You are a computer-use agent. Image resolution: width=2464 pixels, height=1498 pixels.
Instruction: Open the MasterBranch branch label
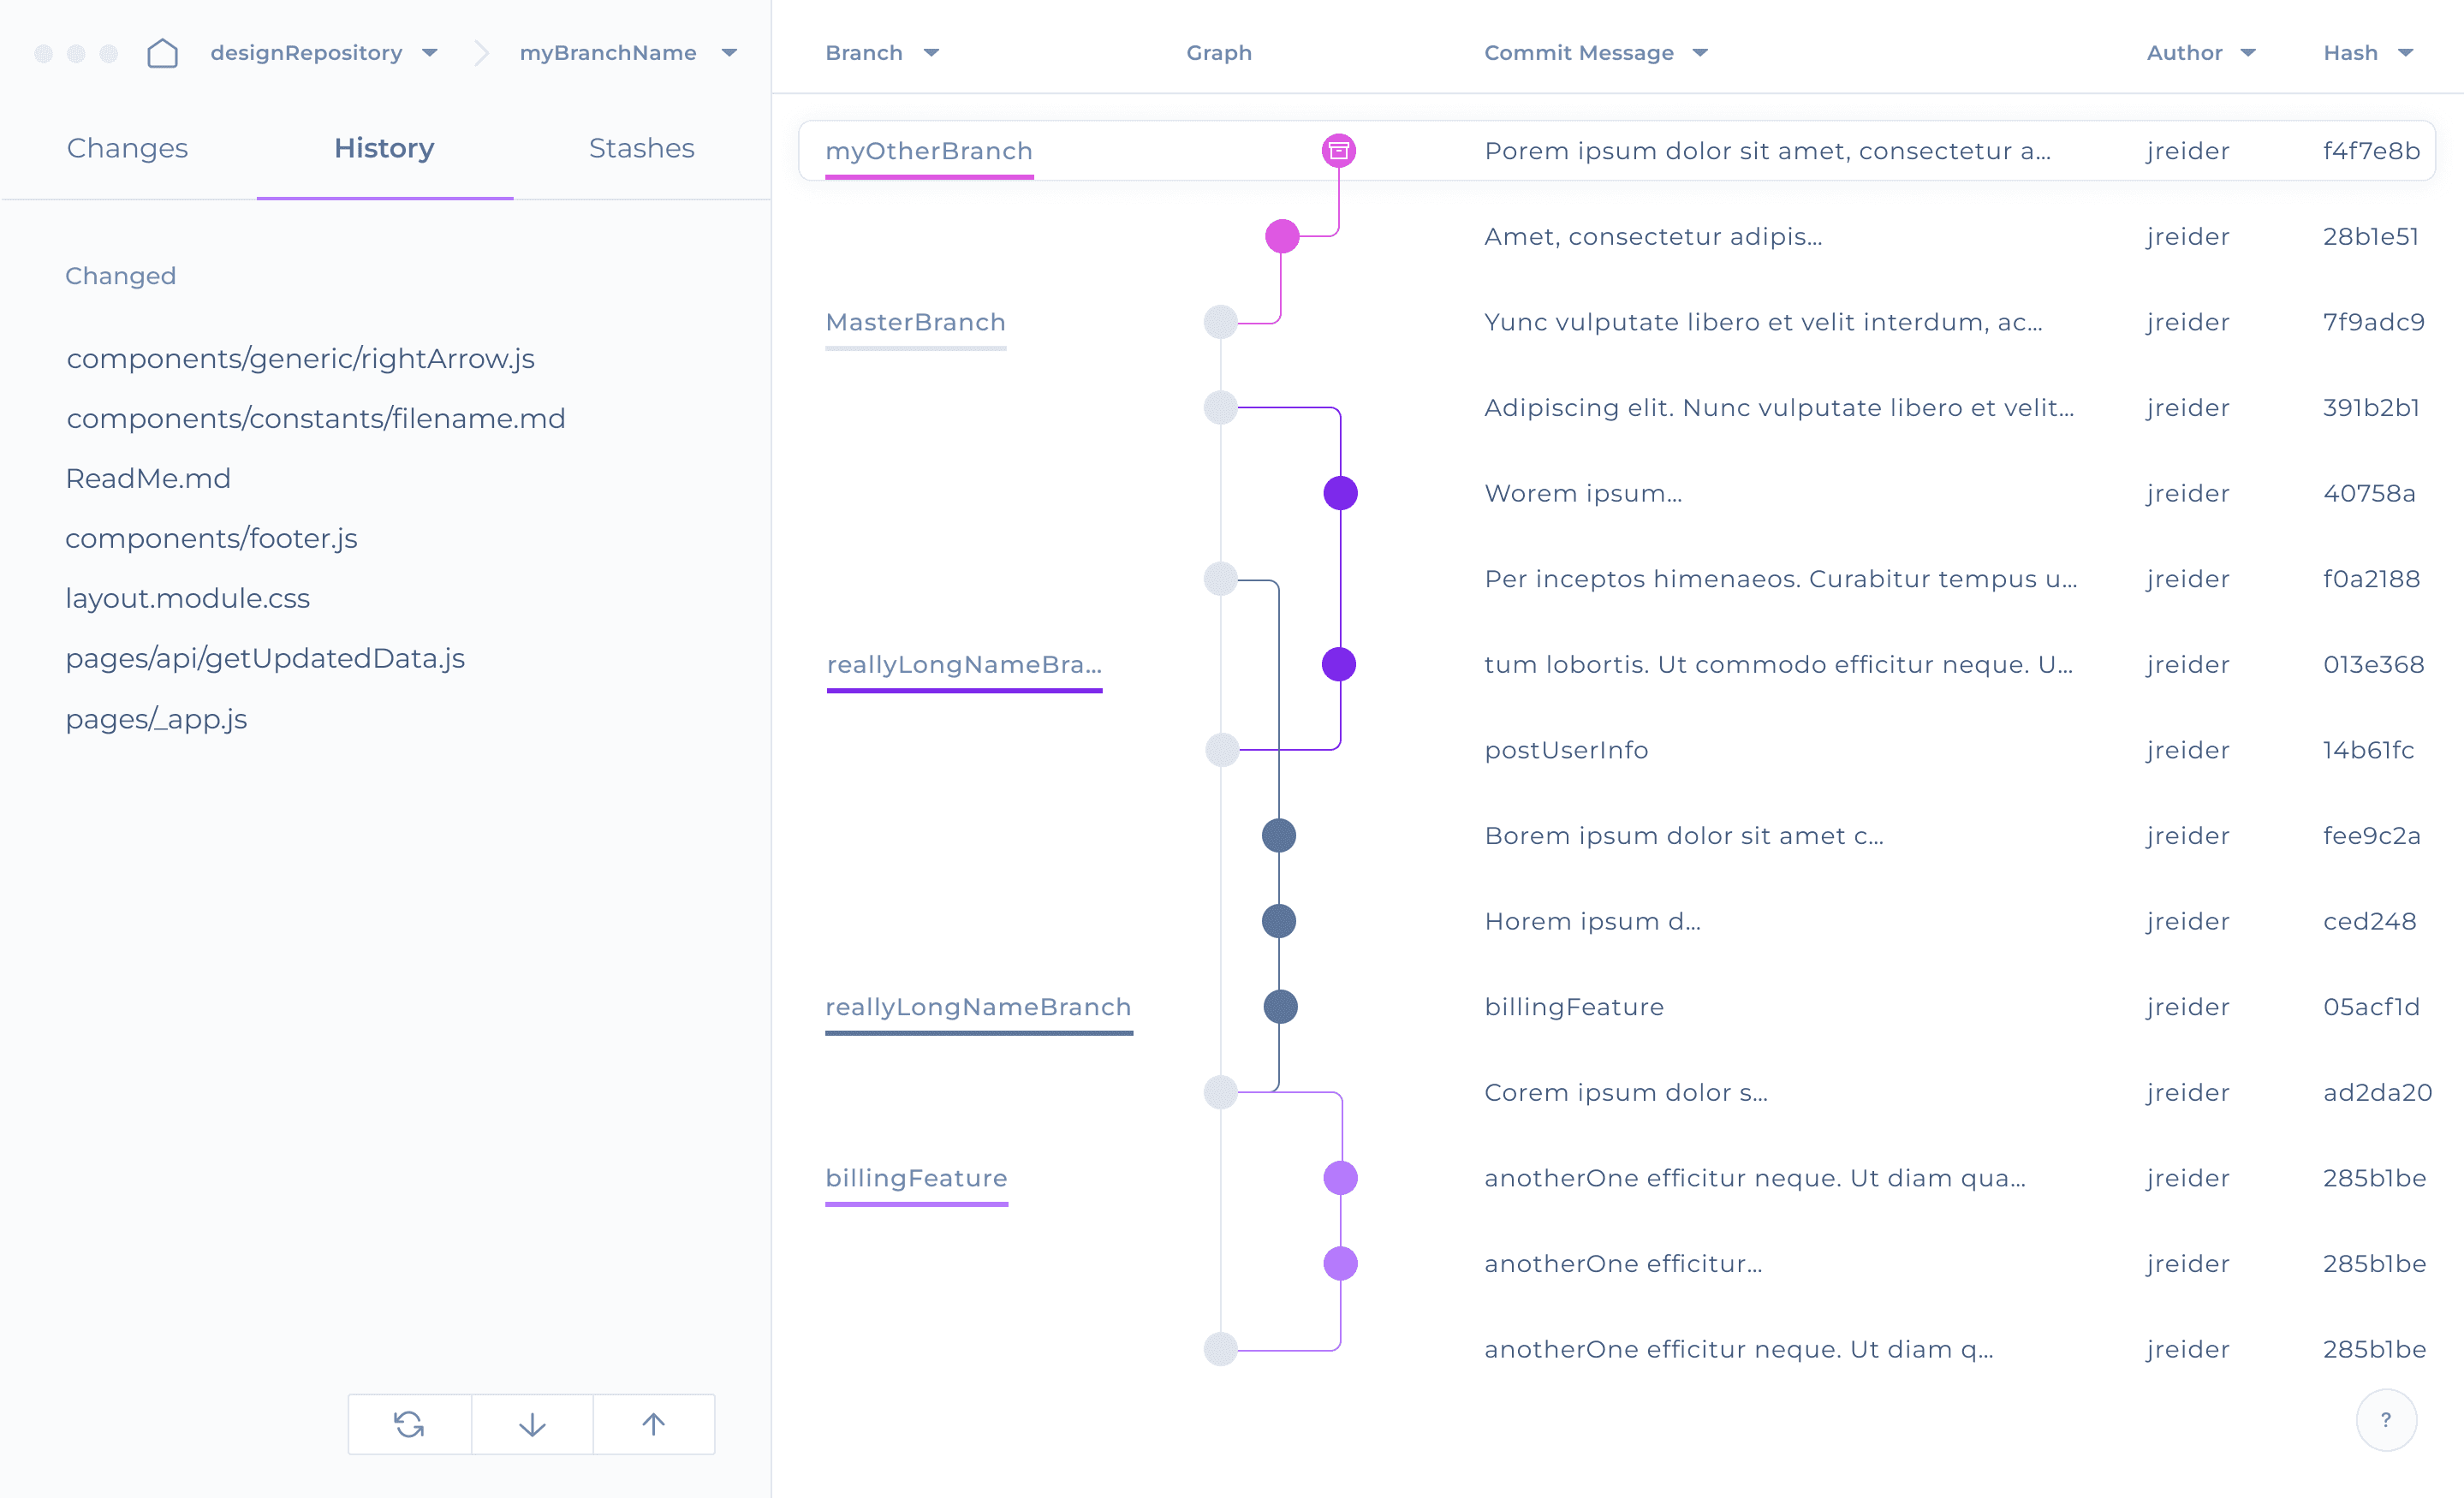point(915,322)
